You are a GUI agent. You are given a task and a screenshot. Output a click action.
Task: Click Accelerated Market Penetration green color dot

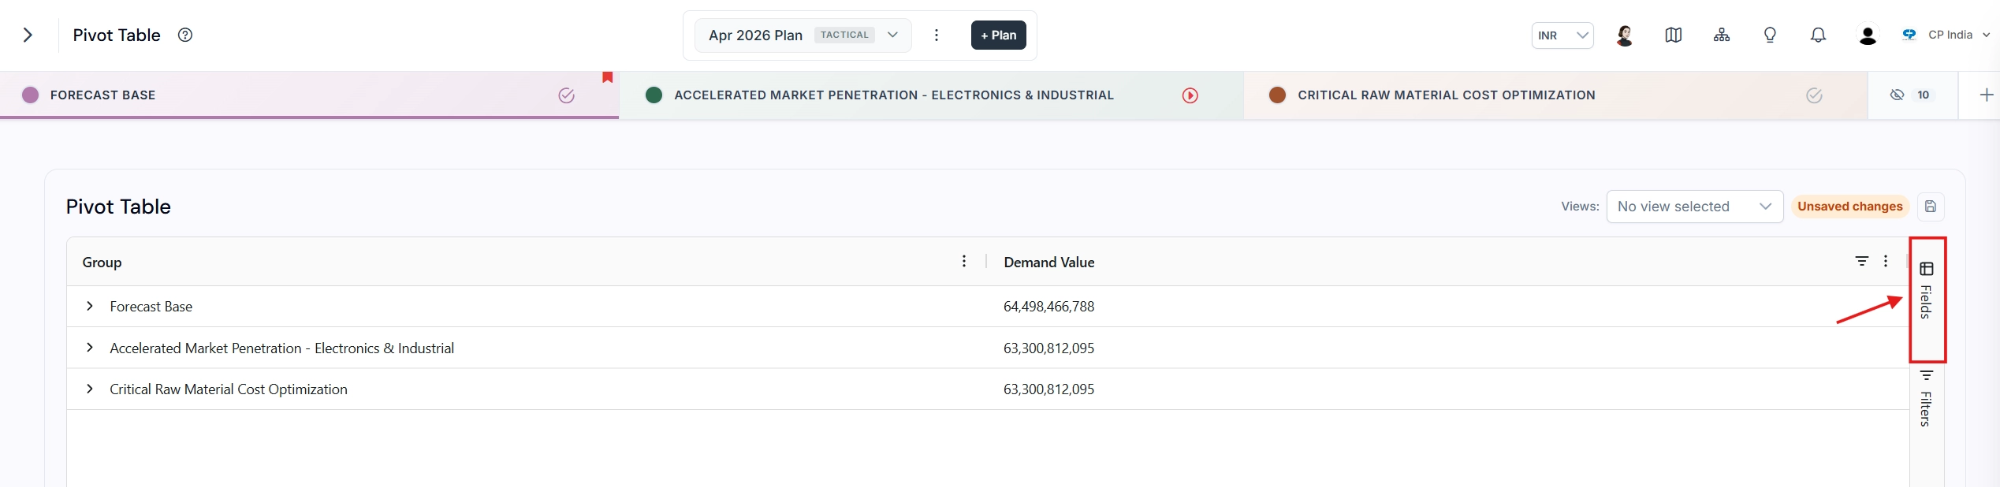pos(654,95)
